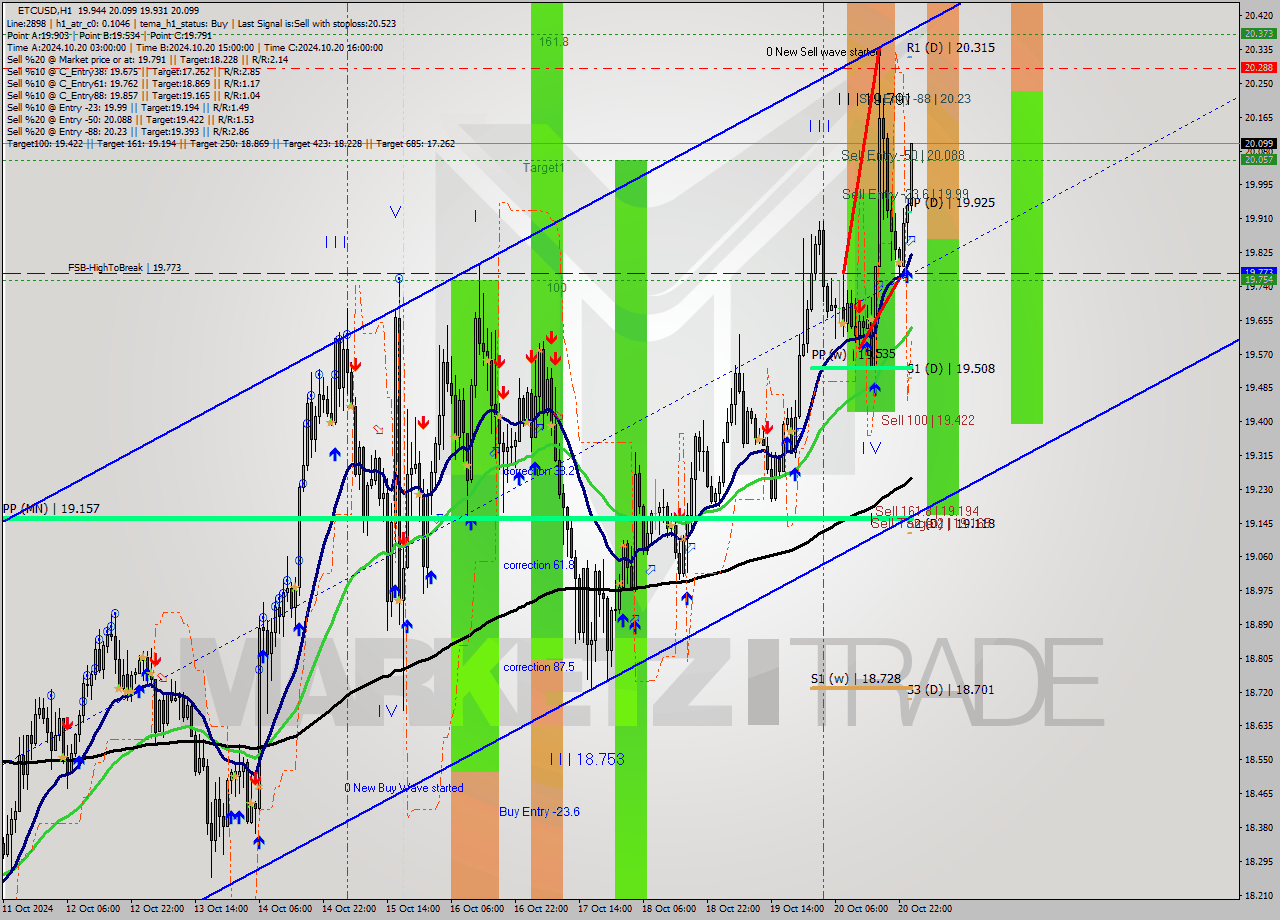
Task: Click the 'correction 61.8' label
Action: click(539, 565)
